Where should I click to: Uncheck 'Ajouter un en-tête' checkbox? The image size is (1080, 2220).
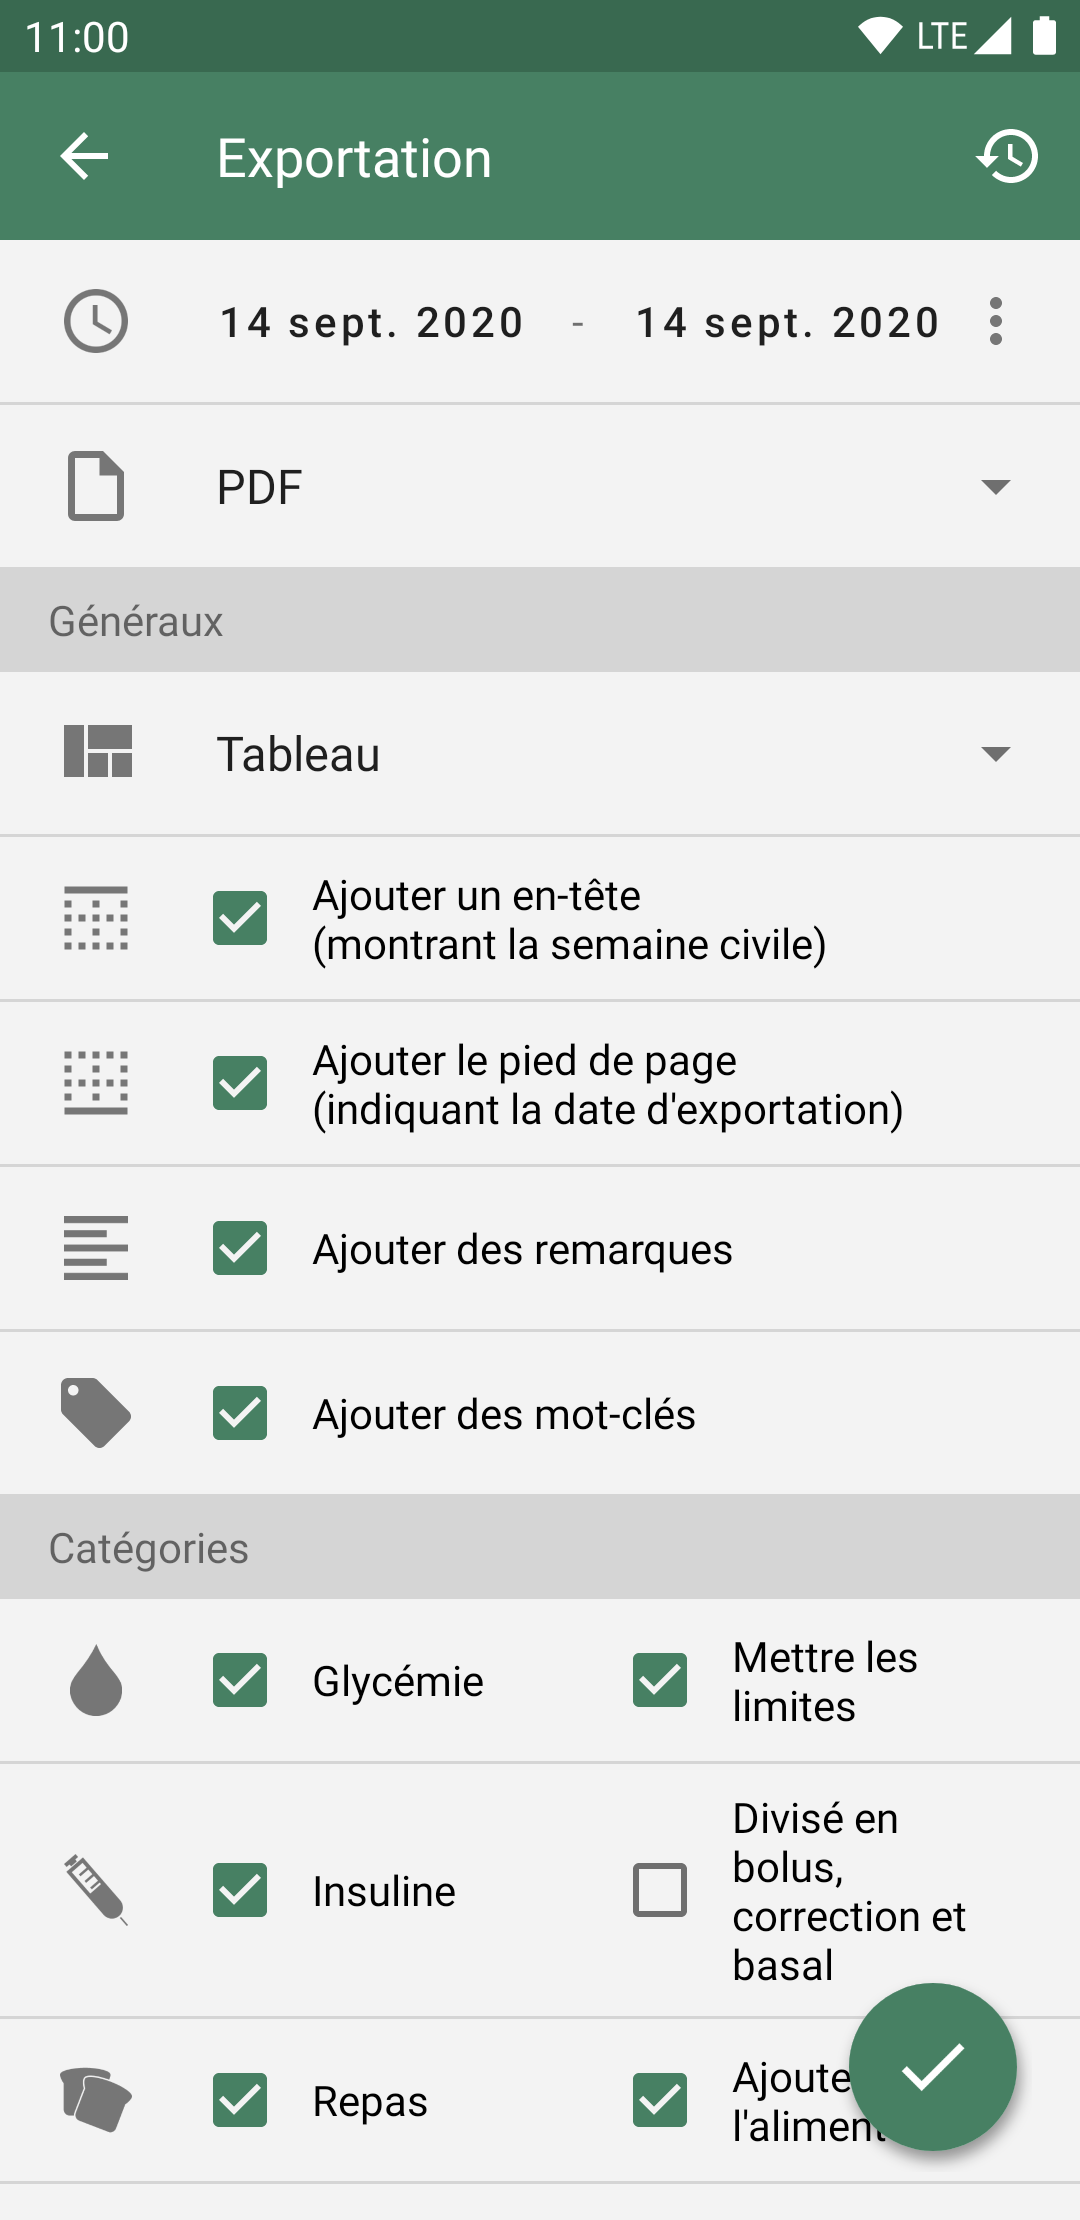click(240, 918)
